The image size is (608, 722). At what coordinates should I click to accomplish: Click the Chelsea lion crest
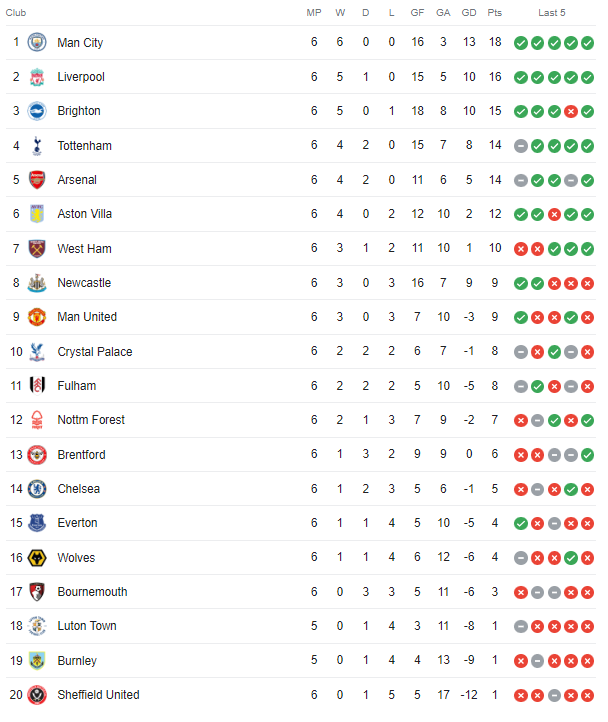tap(37, 489)
